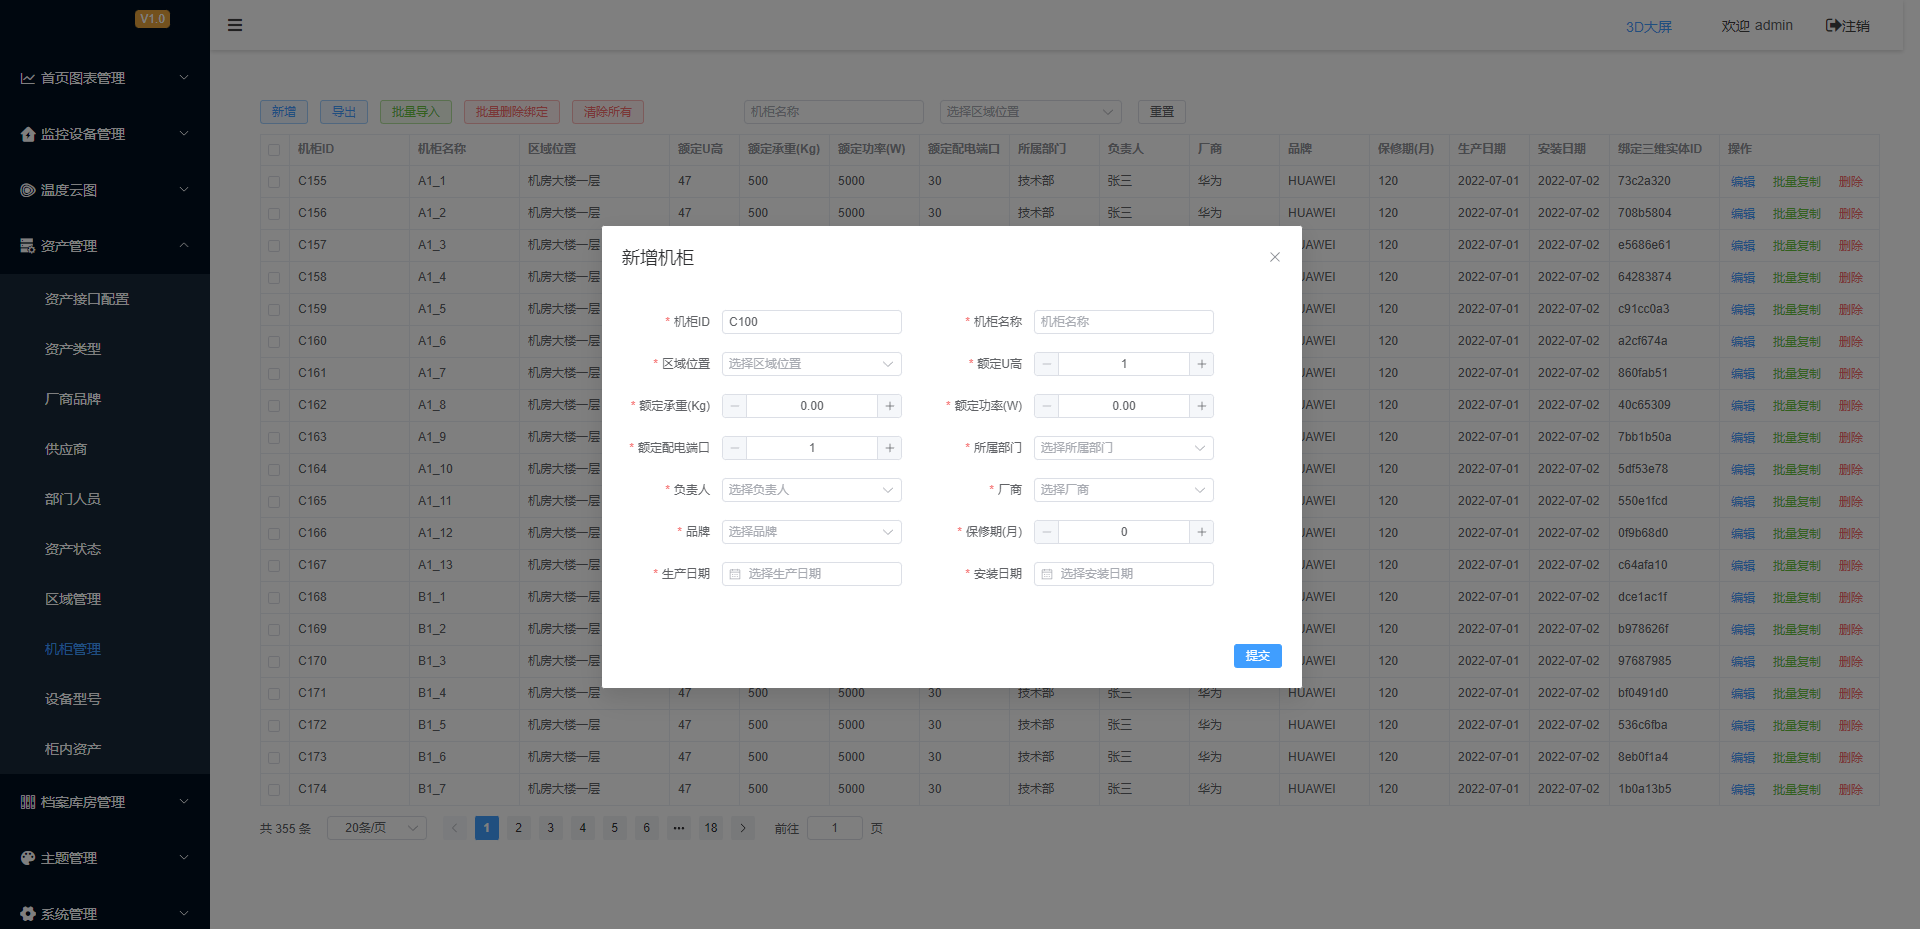Viewport: 1920px width, 929px height.
Task: Click 系统管理 gear icon
Action: click(28, 914)
